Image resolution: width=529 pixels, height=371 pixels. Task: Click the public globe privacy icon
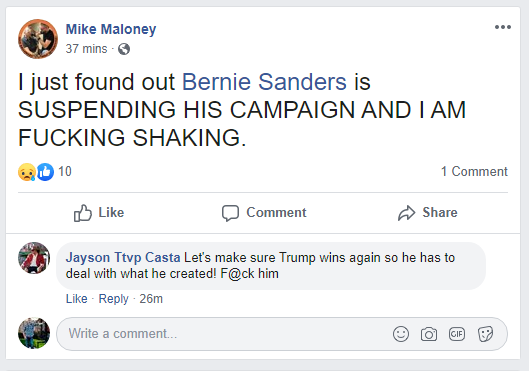click(x=124, y=49)
